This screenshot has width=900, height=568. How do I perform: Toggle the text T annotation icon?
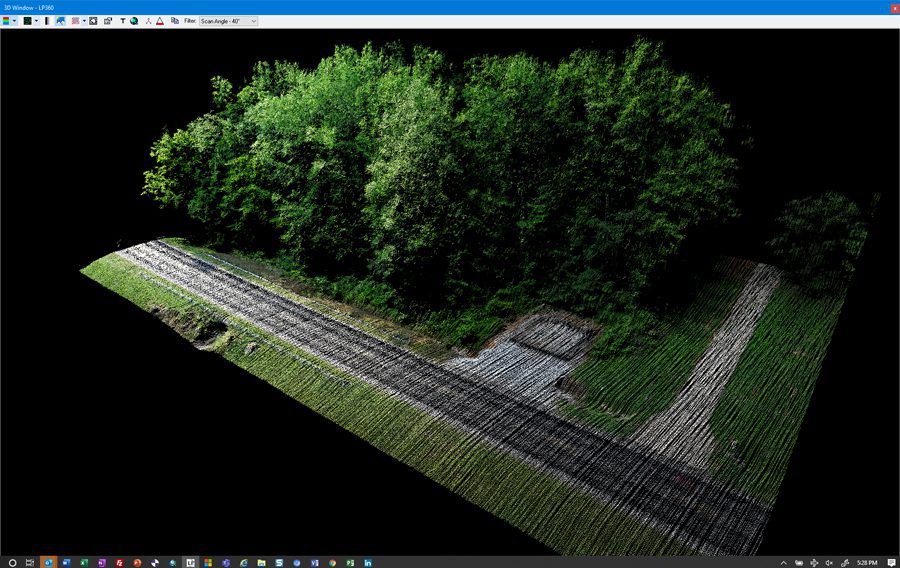[122, 21]
